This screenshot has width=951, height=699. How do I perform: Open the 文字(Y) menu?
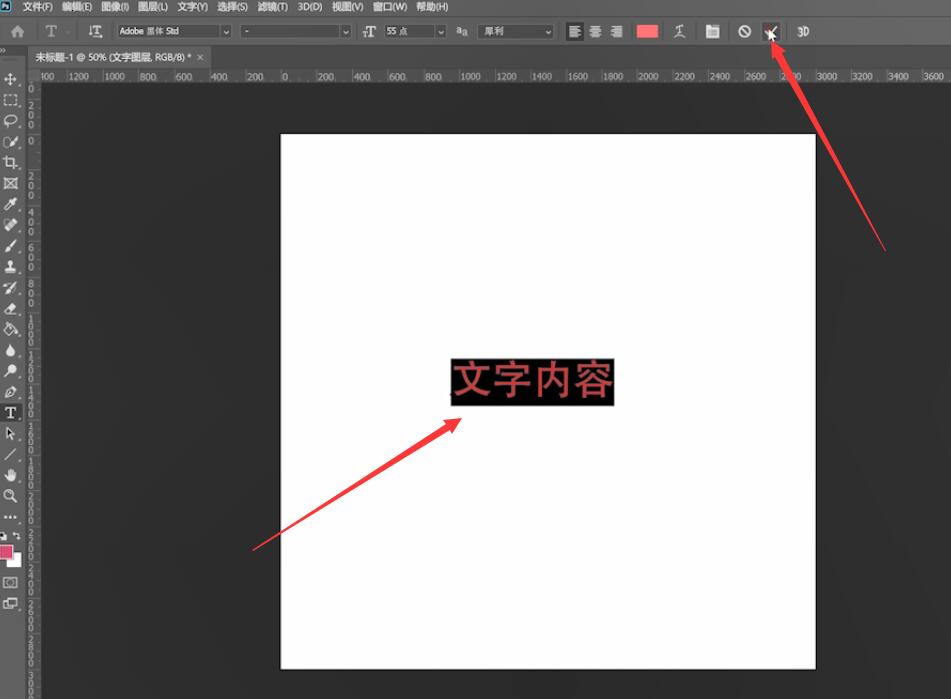[x=193, y=7]
